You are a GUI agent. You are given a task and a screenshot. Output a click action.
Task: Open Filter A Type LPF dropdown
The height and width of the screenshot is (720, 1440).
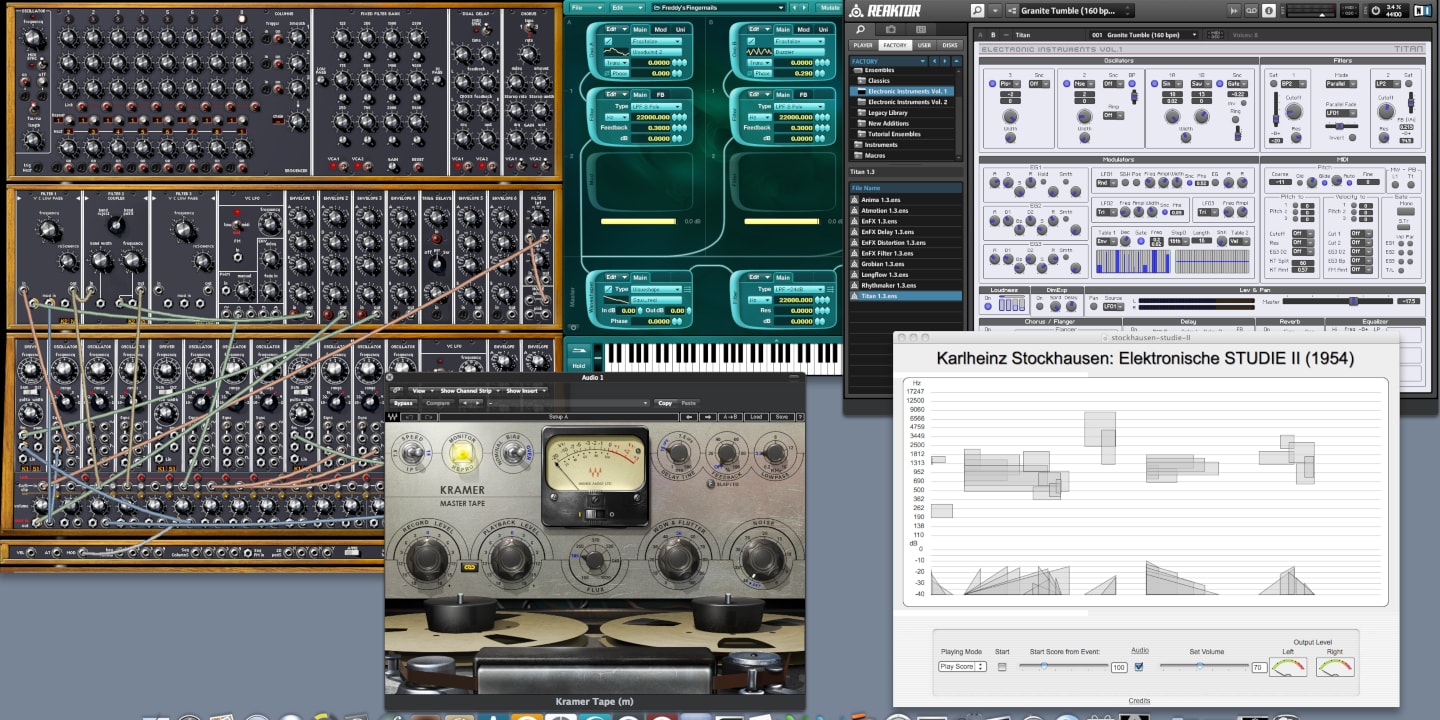coord(656,106)
